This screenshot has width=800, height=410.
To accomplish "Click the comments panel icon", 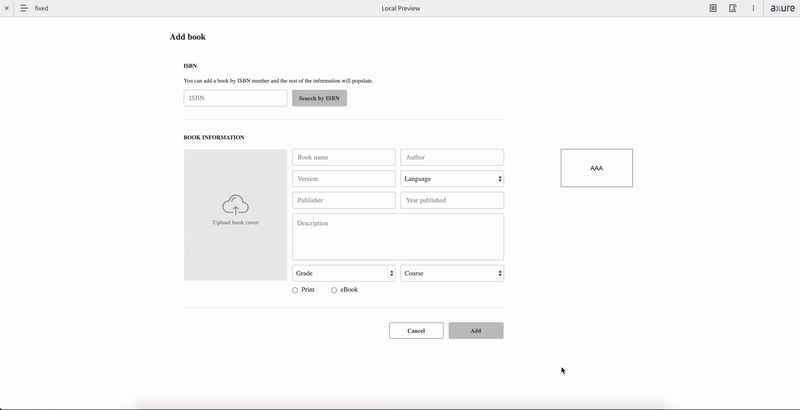I will click(733, 8).
